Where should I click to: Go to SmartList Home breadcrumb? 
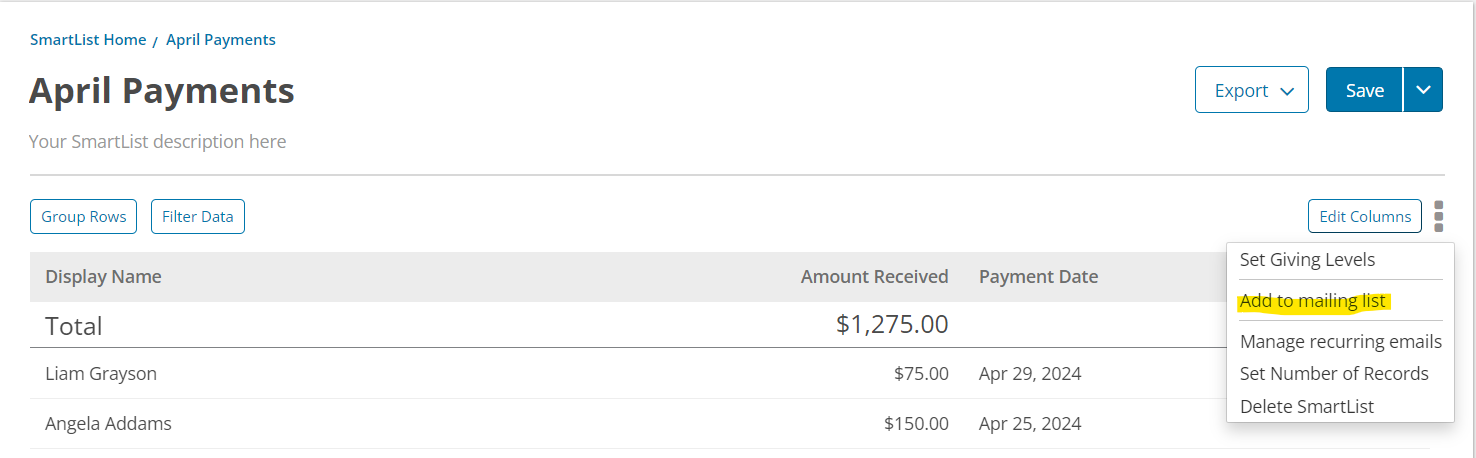88,40
